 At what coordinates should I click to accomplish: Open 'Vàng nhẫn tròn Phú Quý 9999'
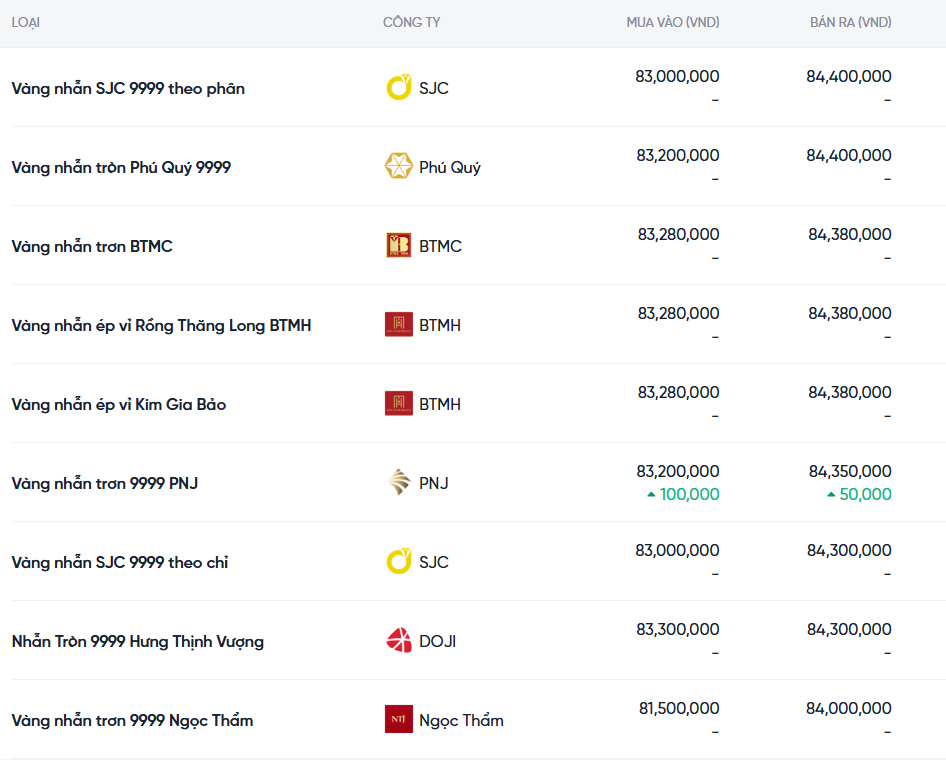121,167
